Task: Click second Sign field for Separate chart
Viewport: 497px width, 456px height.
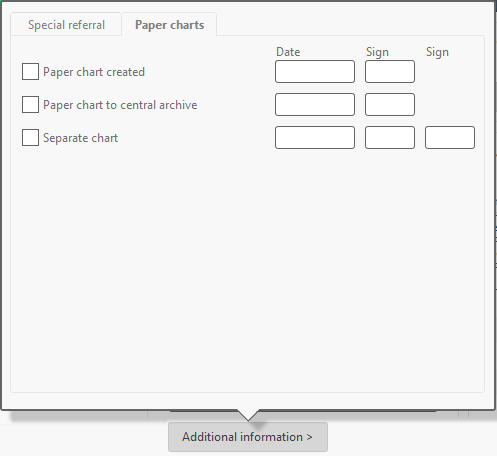Action: (450, 137)
